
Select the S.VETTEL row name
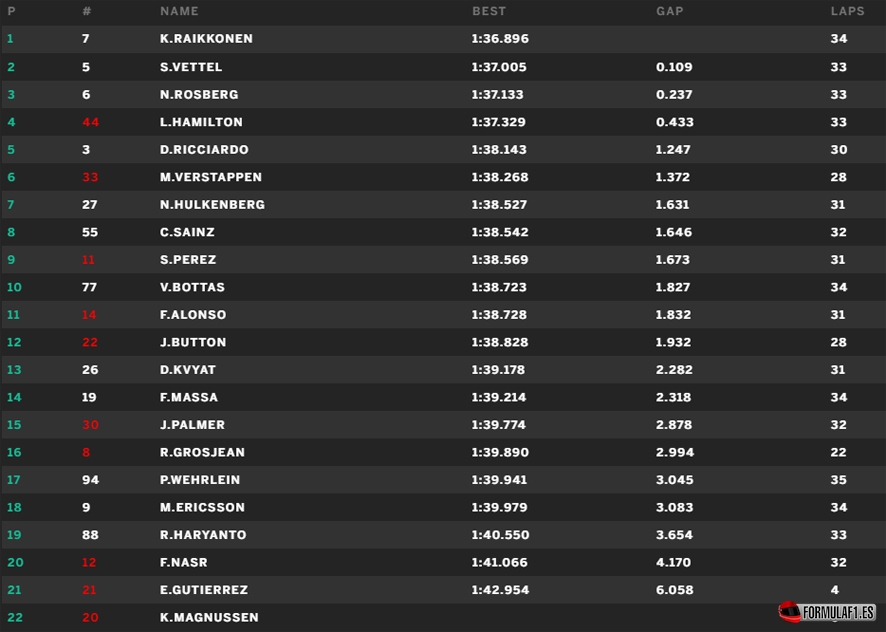click(191, 67)
